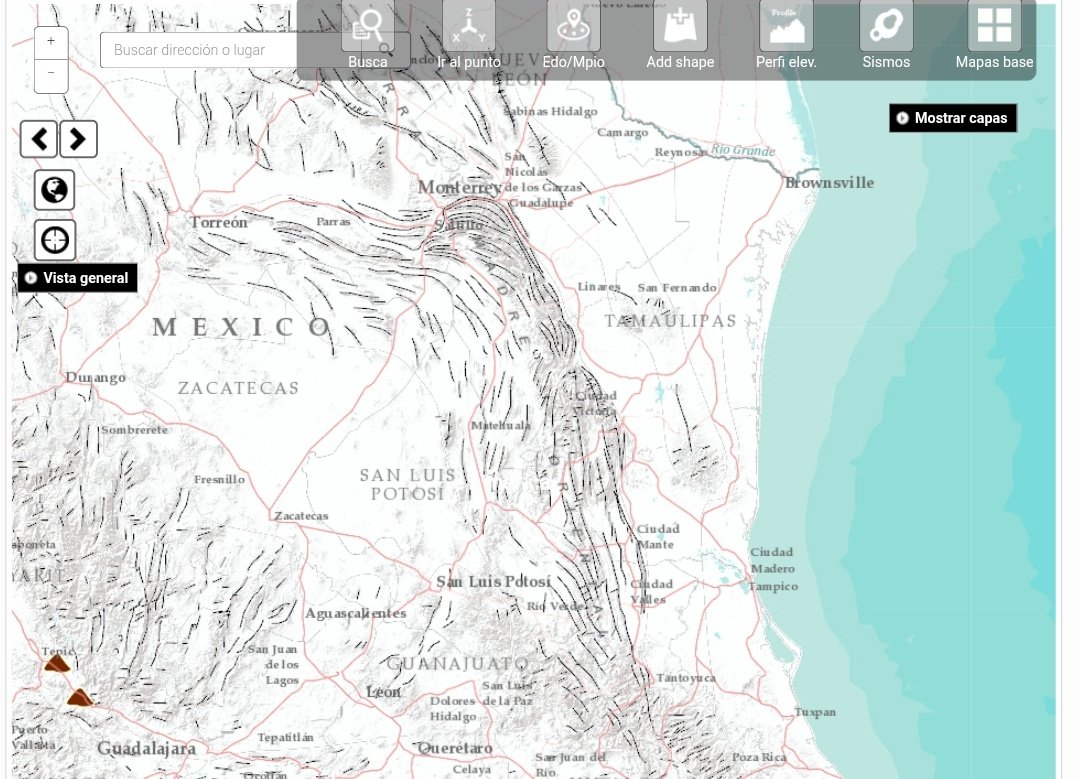The height and width of the screenshot is (779, 1080).
Task: Click the TAMAULIPAS state label
Action: tap(671, 321)
